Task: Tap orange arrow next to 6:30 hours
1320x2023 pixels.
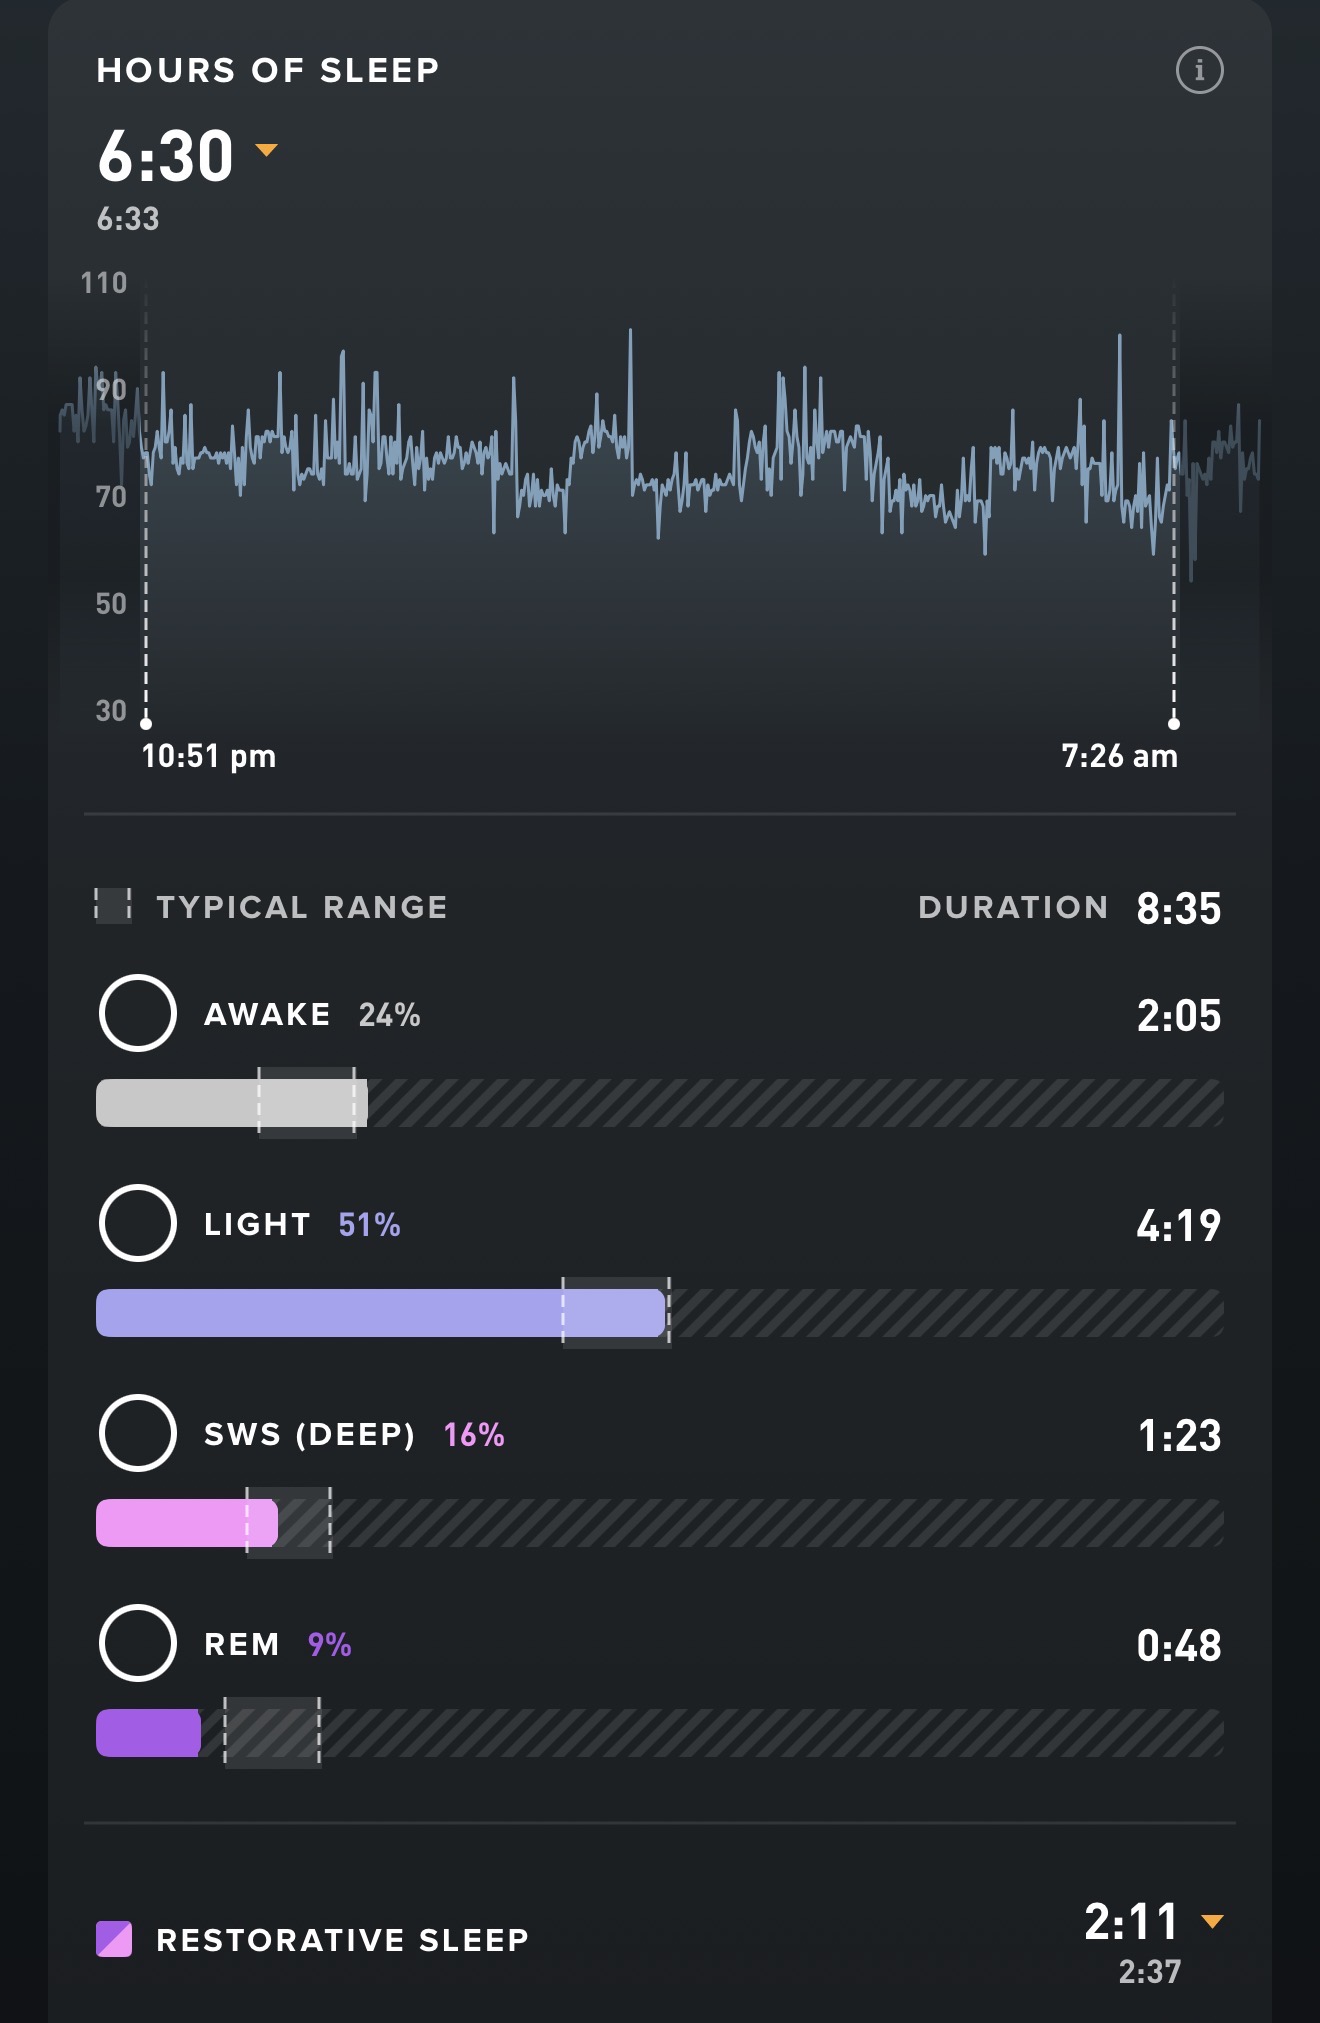Action: click(266, 150)
